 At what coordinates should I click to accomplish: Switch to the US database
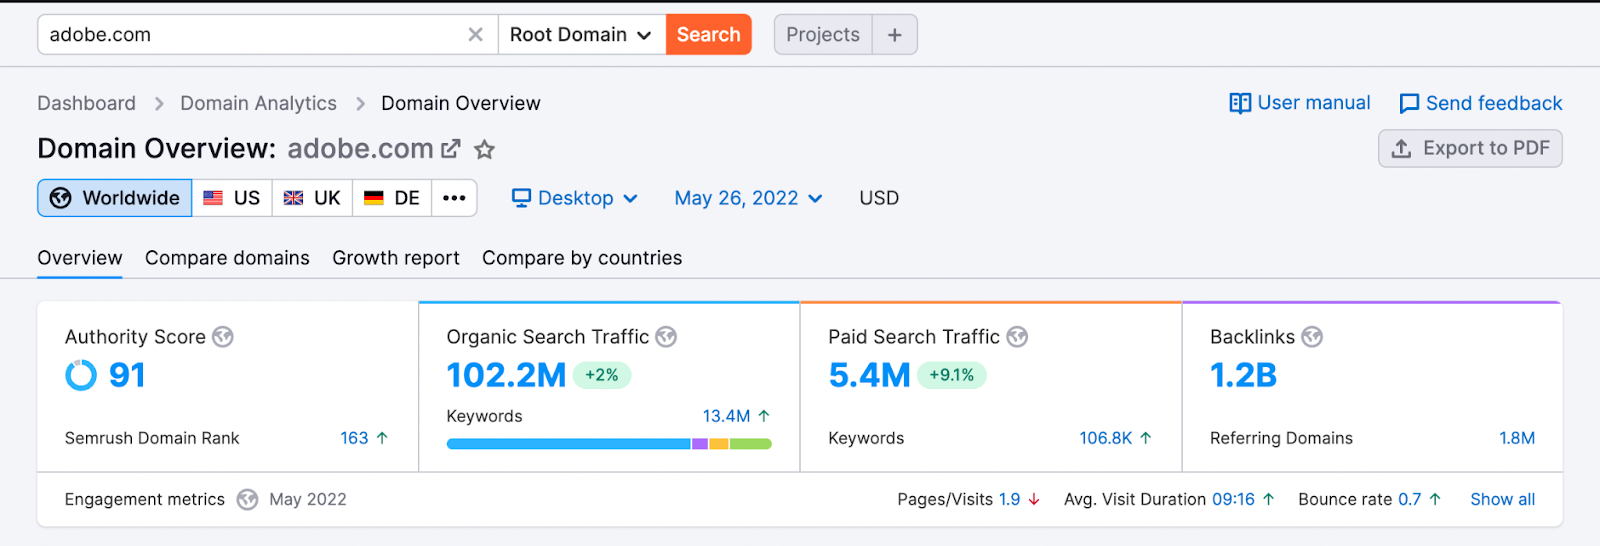pyautogui.click(x=232, y=198)
